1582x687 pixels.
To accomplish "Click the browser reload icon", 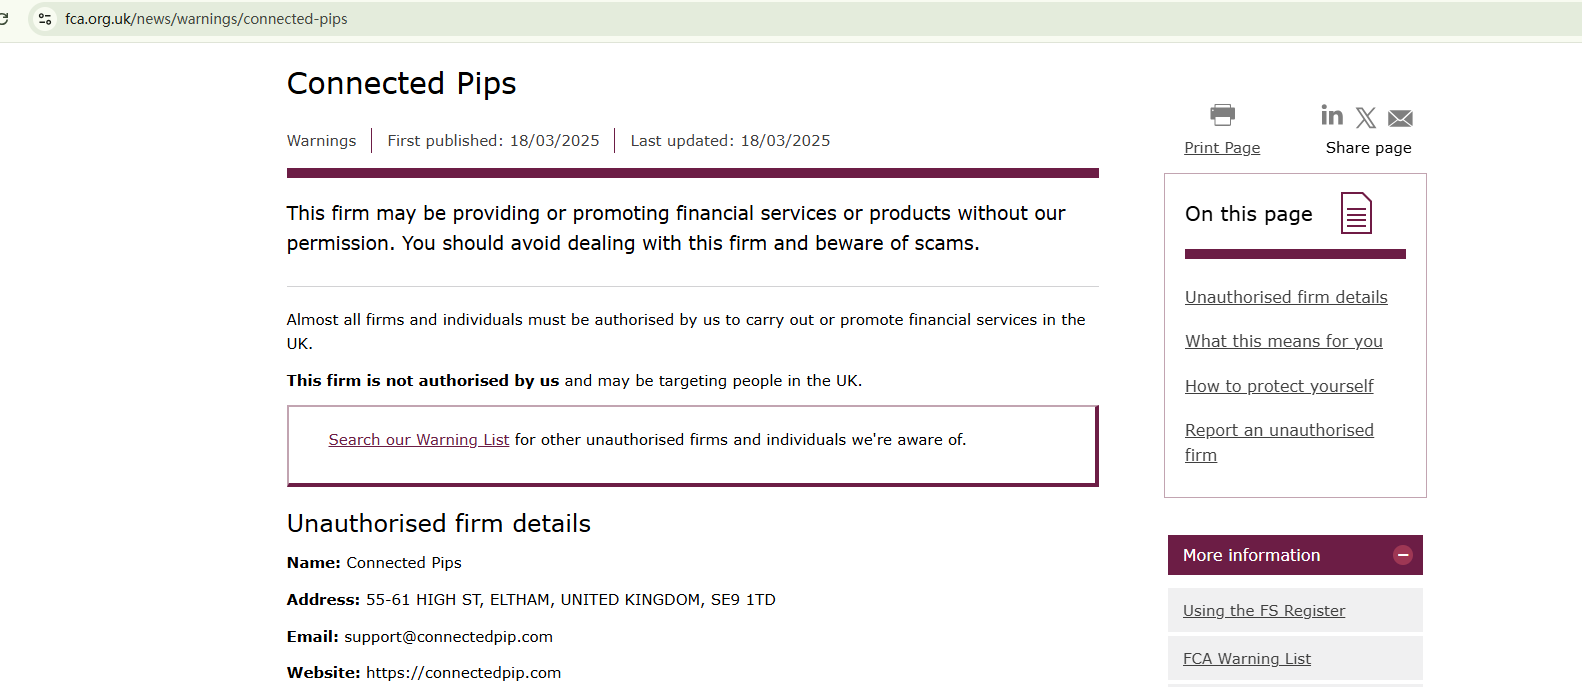I will (x=4, y=19).
